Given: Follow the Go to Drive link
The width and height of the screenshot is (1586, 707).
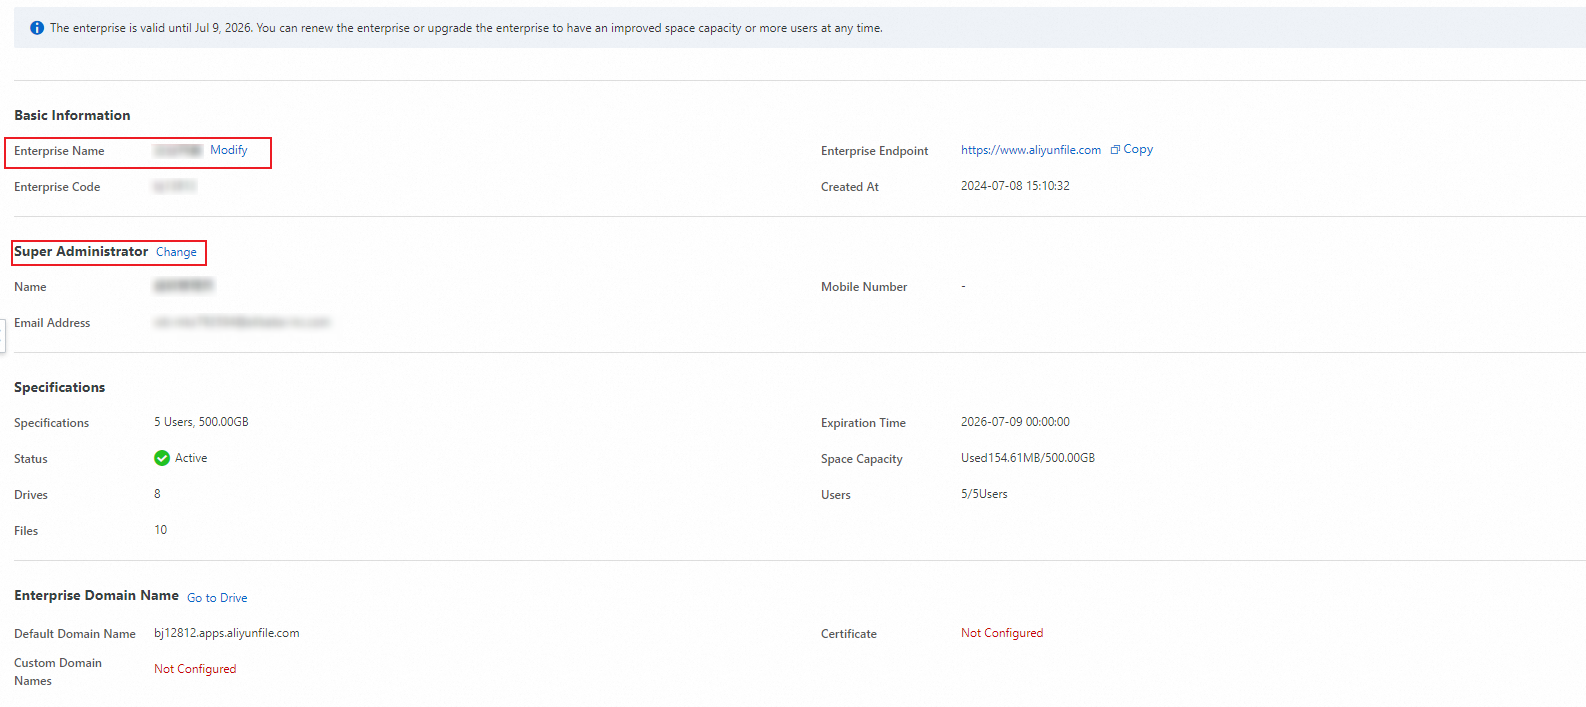Looking at the screenshot, I should [217, 598].
